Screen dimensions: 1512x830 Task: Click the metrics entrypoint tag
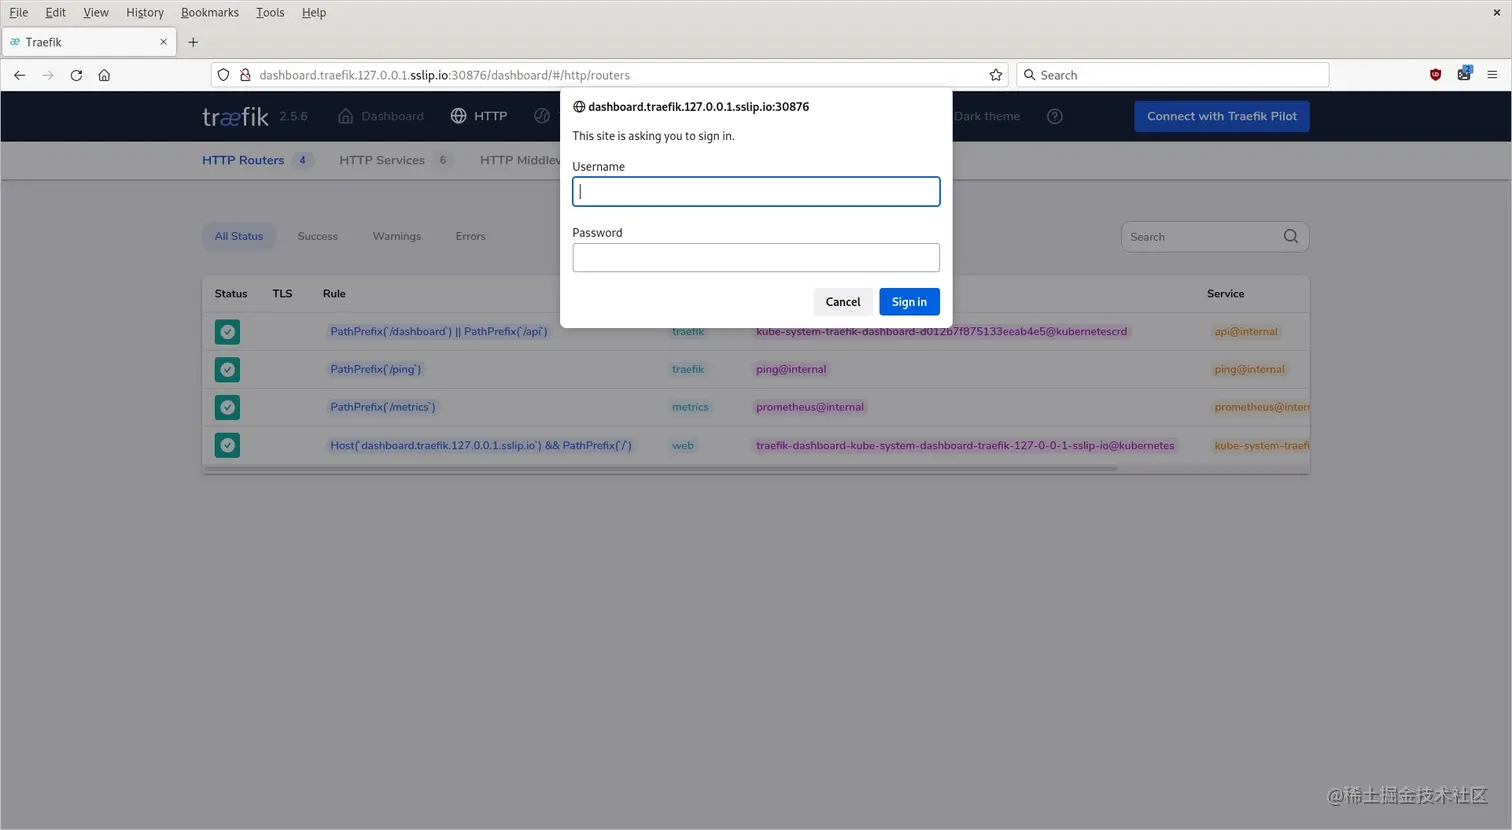tap(690, 408)
